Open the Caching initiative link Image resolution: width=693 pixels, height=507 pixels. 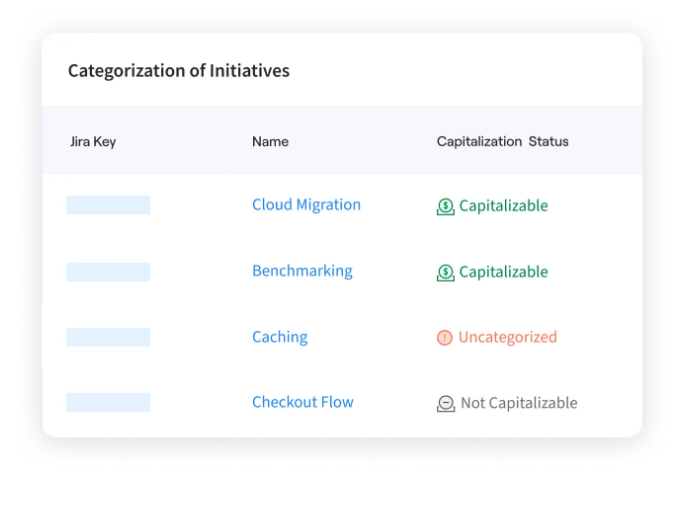pyautogui.click(x=280, y=337)
